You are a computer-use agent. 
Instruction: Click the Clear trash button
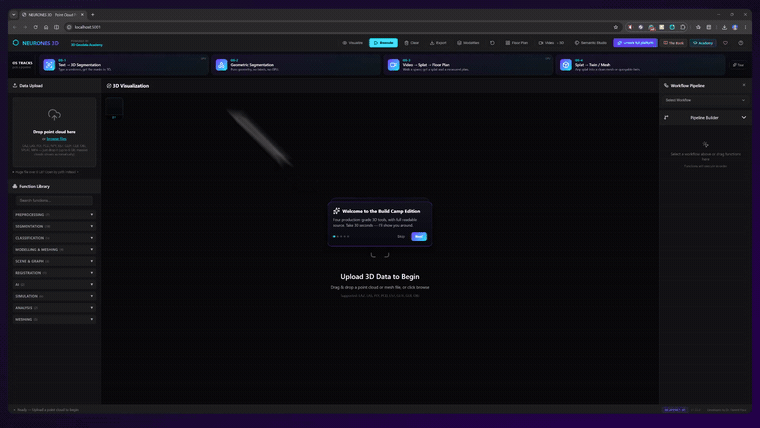pos(412,43)
